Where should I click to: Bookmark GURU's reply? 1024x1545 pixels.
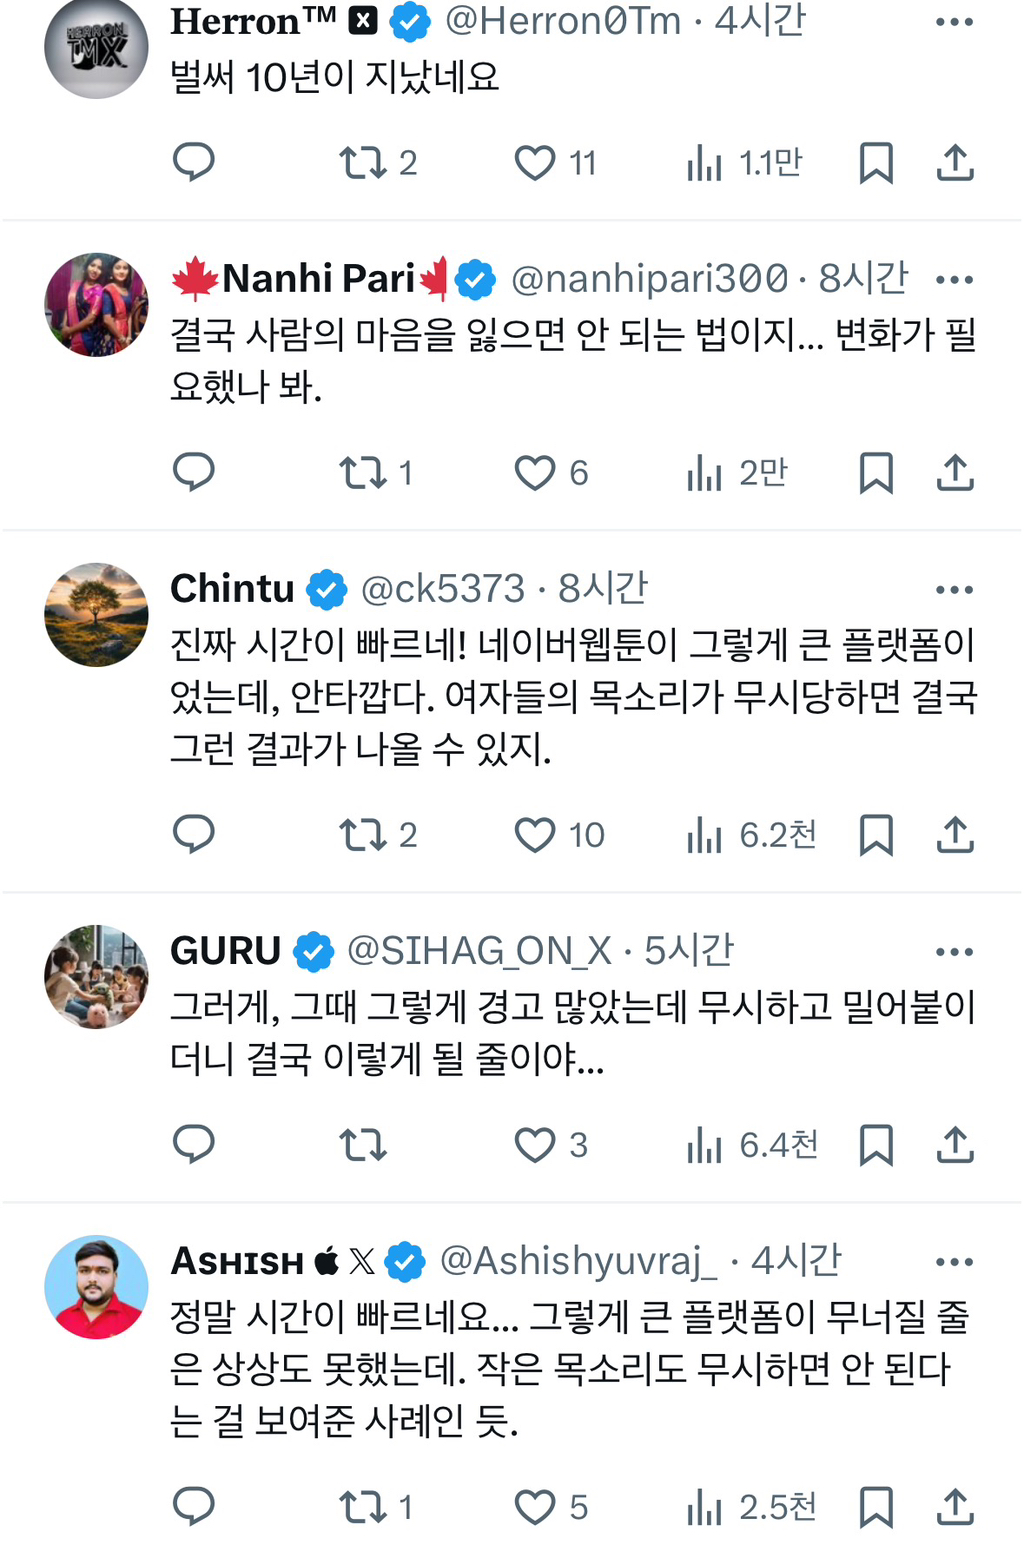[877, 1145]
